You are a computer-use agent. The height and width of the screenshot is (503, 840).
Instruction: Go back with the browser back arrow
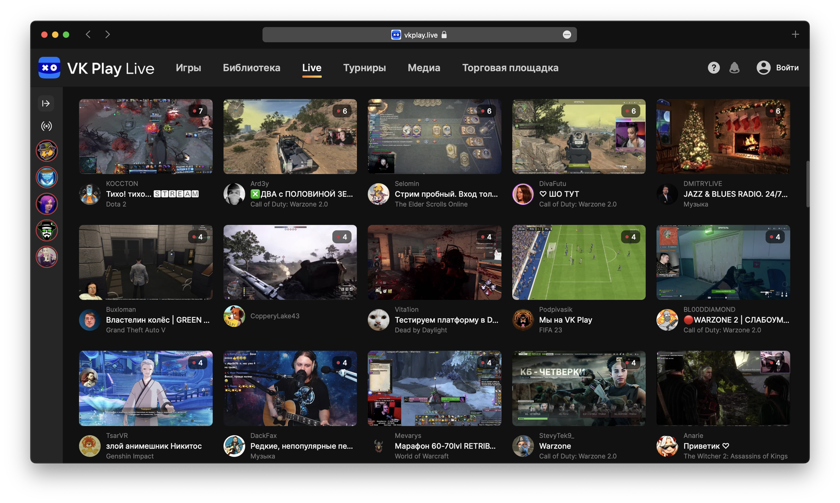point(88,34)
